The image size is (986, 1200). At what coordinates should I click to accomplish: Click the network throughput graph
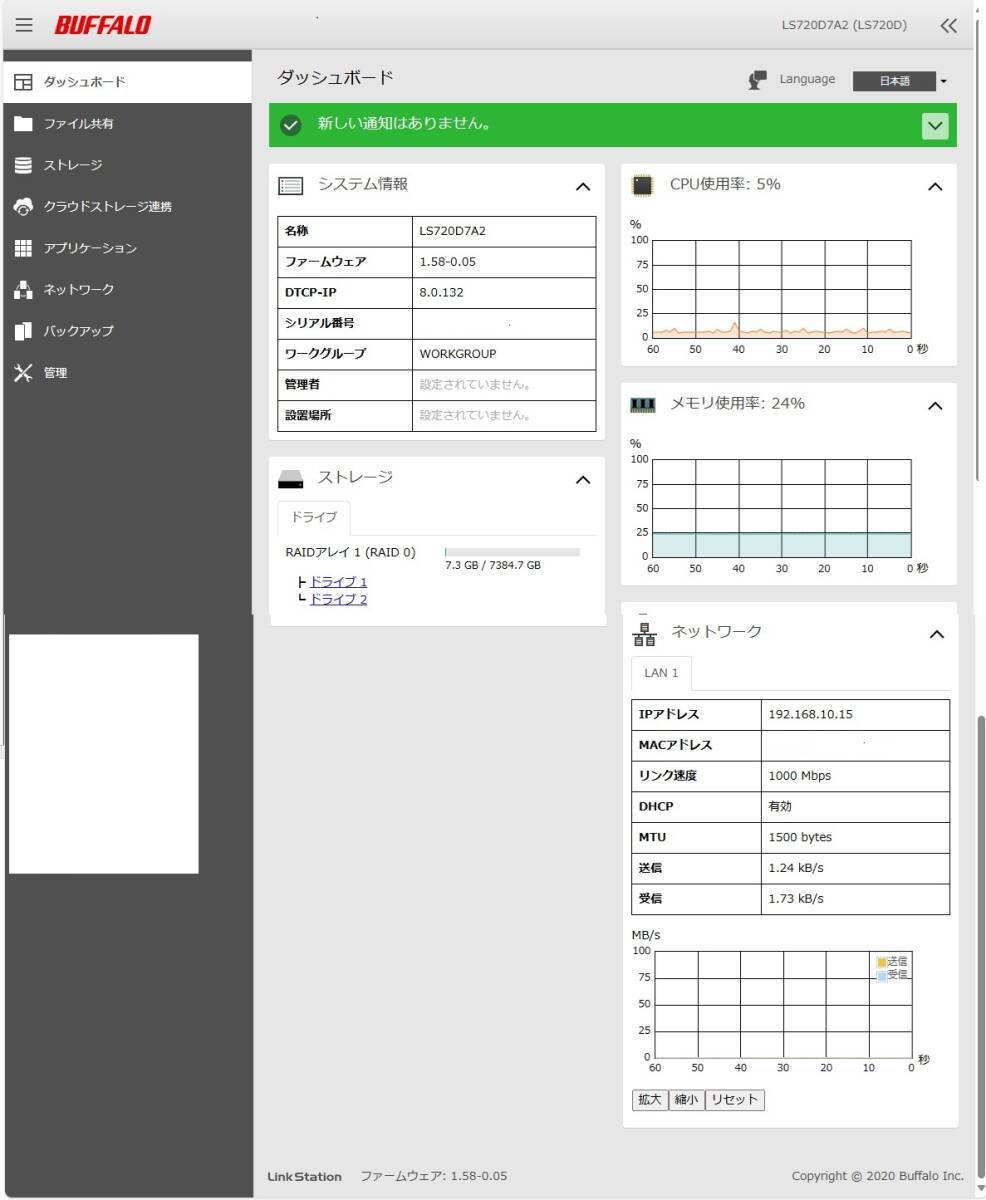point(783,1004)
